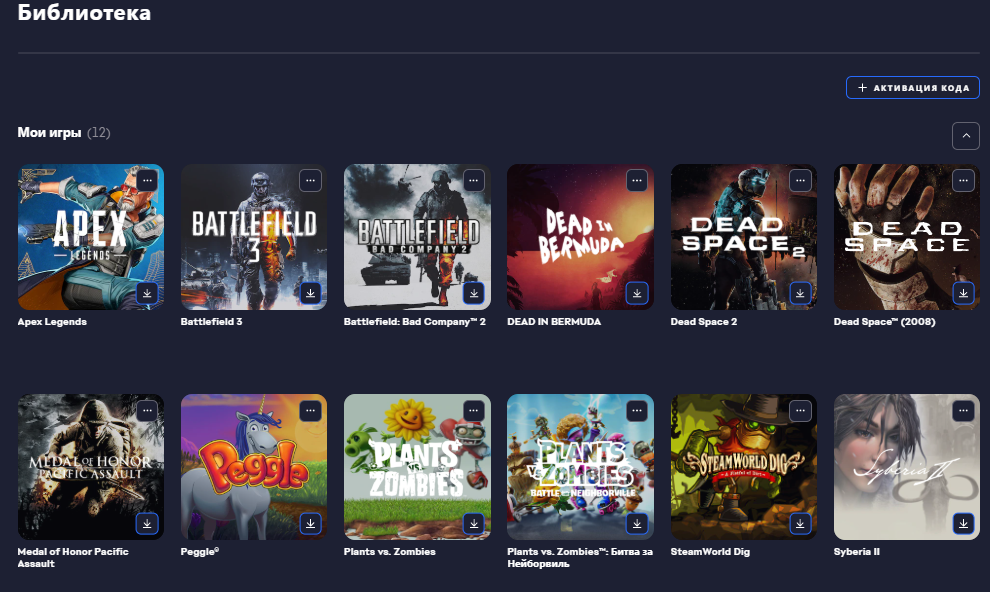Open the Battlefield 3 title link
990x592 pixels.
(x=212, y=322)
